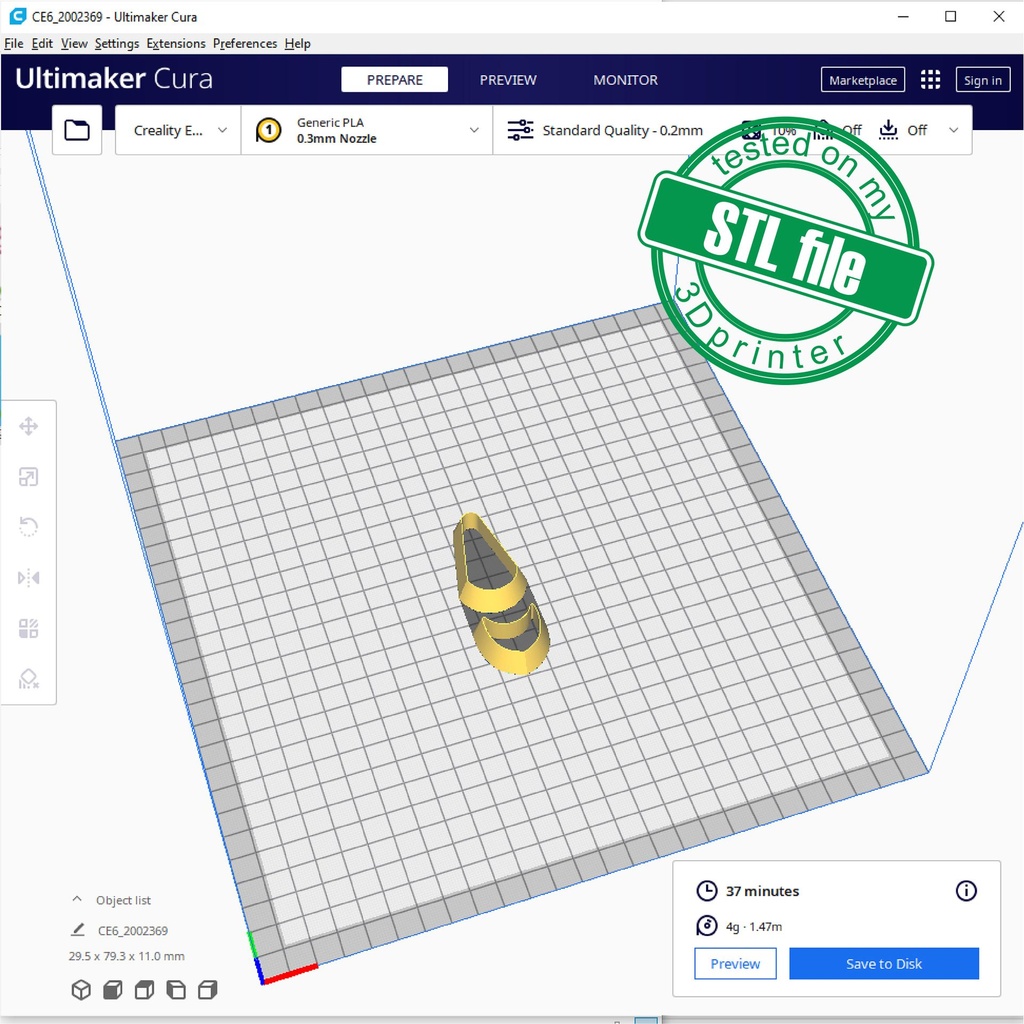1024x1024 pixels.
Task: Open the Extensions menu
Action: (175, 44)
